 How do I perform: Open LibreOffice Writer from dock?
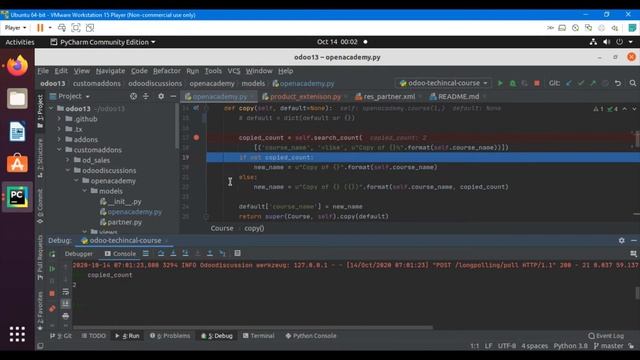[17, 131]
